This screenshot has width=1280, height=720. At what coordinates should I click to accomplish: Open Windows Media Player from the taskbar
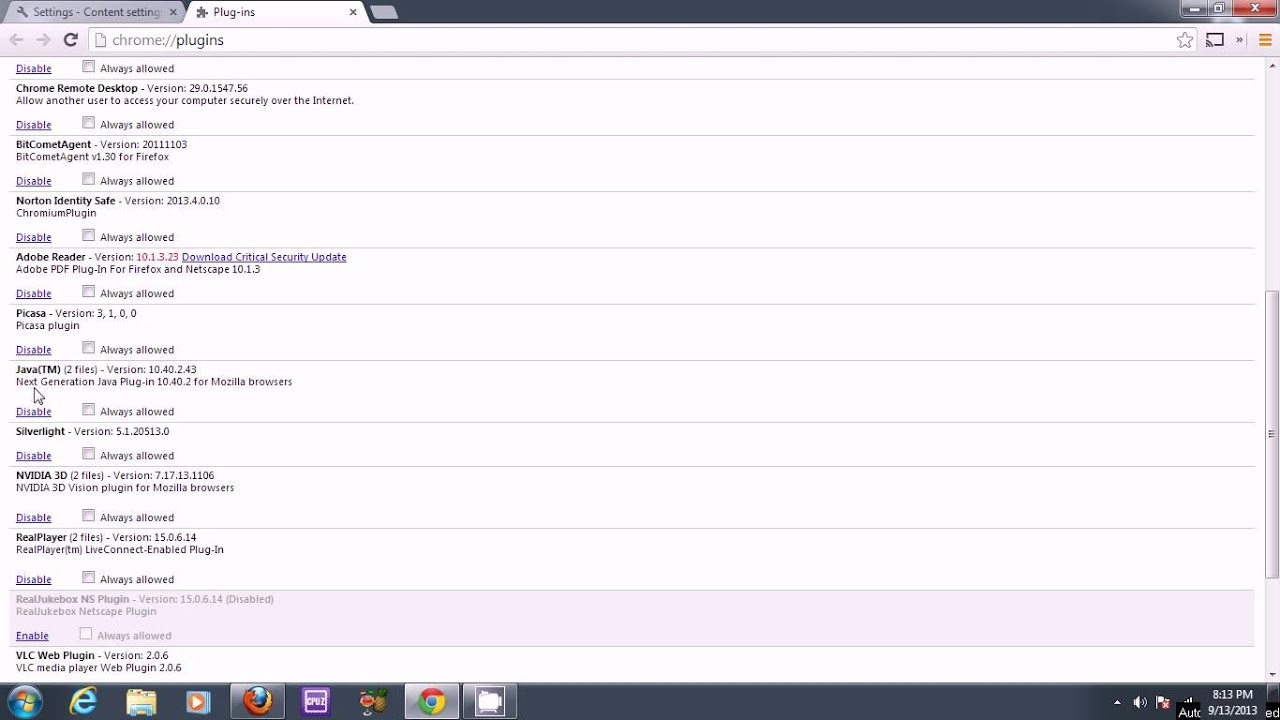198,702
